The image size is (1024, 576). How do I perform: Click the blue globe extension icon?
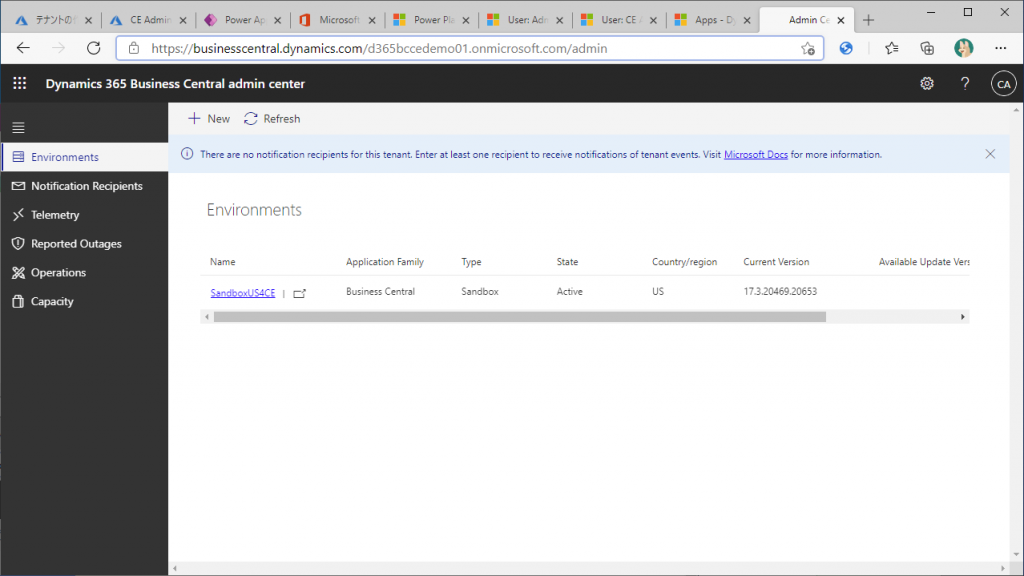click(846, 48)
